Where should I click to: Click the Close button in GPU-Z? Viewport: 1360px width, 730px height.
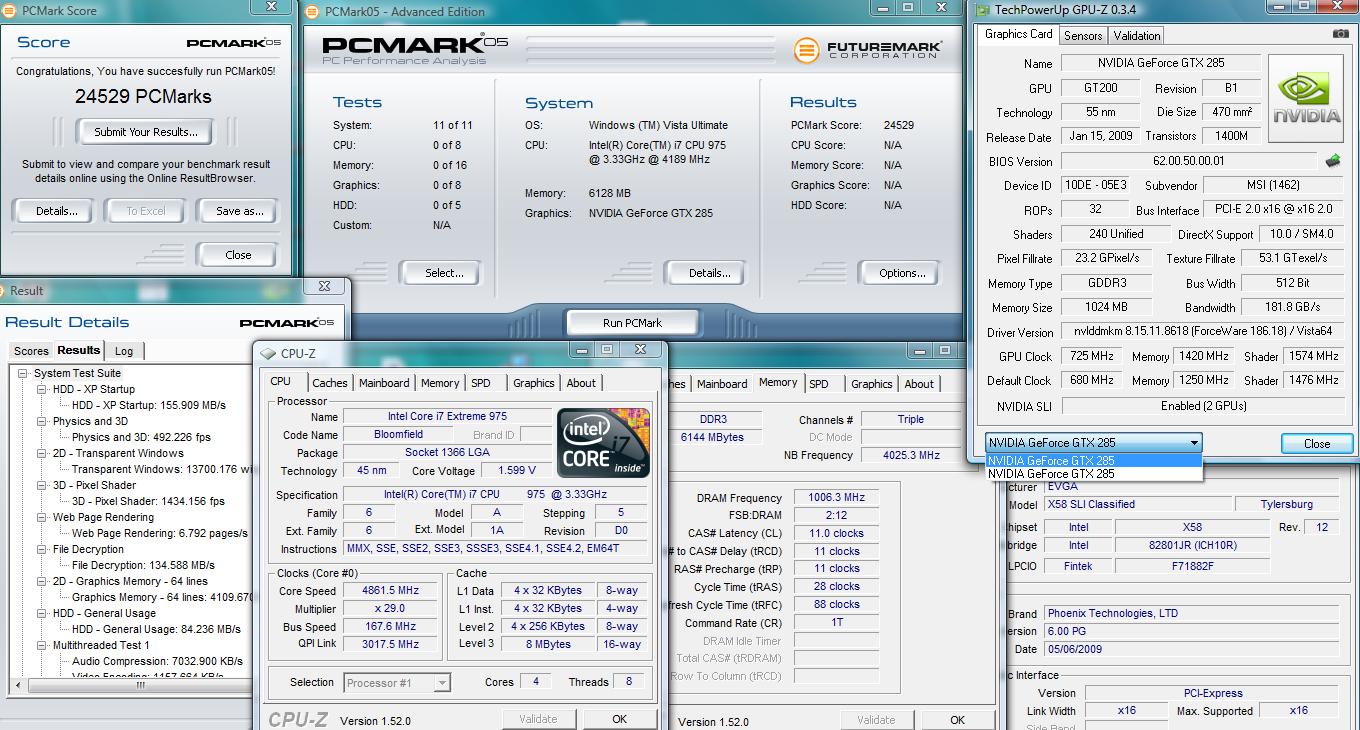coord(1317,444)
